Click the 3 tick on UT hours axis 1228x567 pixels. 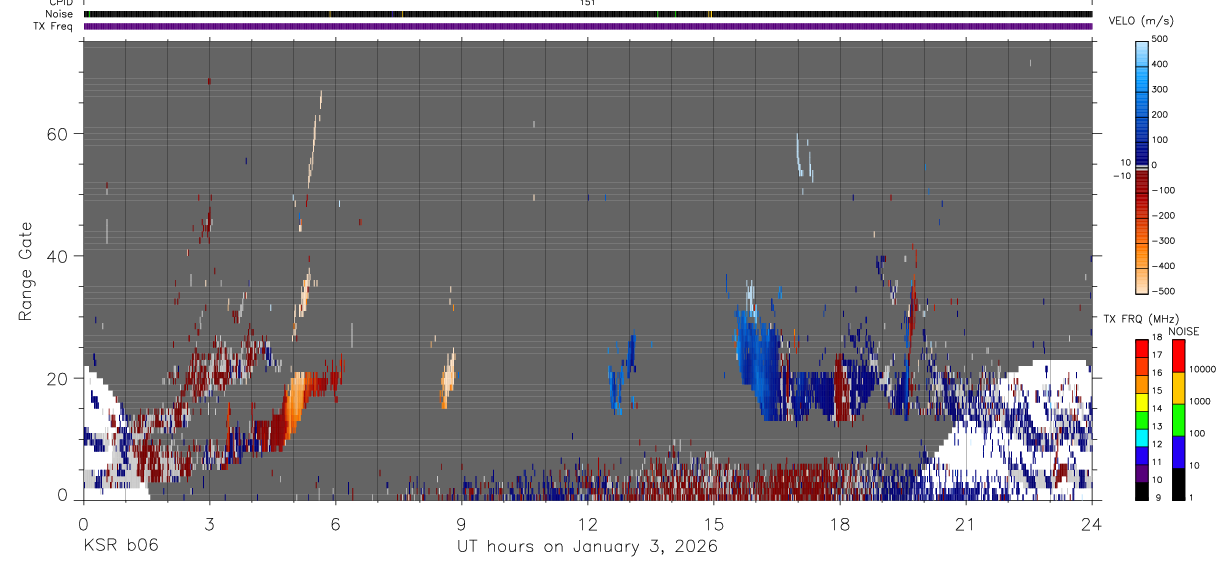pos(209,523)
